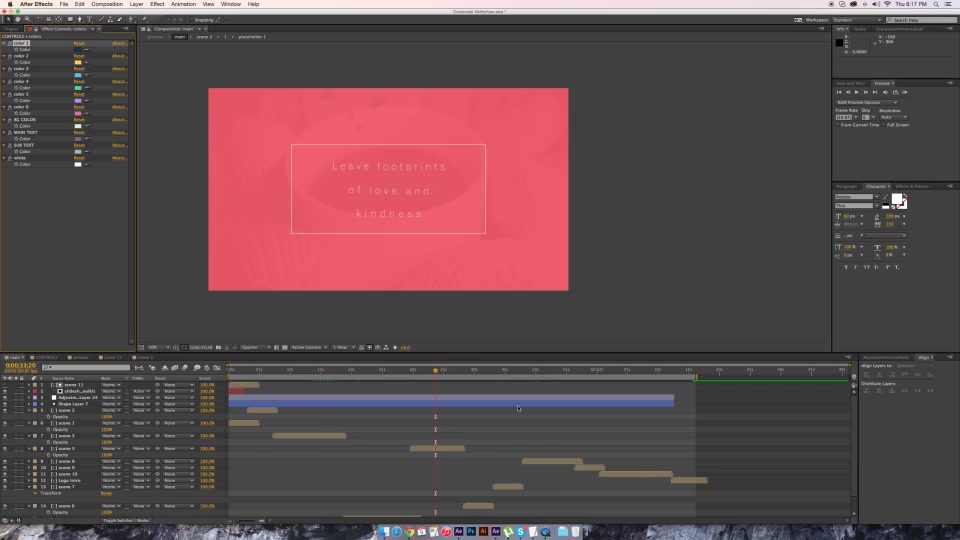Hide the Shape Layer 7 layer
The image size is (960, 540).
click(5, 404)
